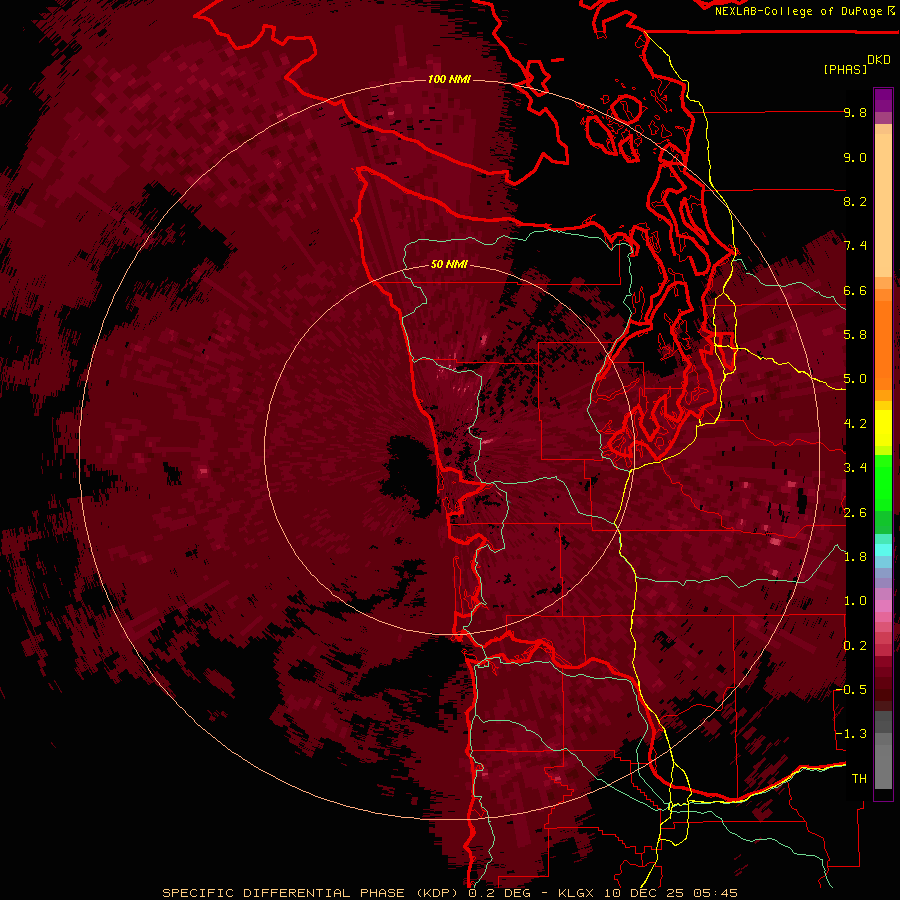
Task: Click the [PHAS] legend header
Action: [x=845, y=69]
